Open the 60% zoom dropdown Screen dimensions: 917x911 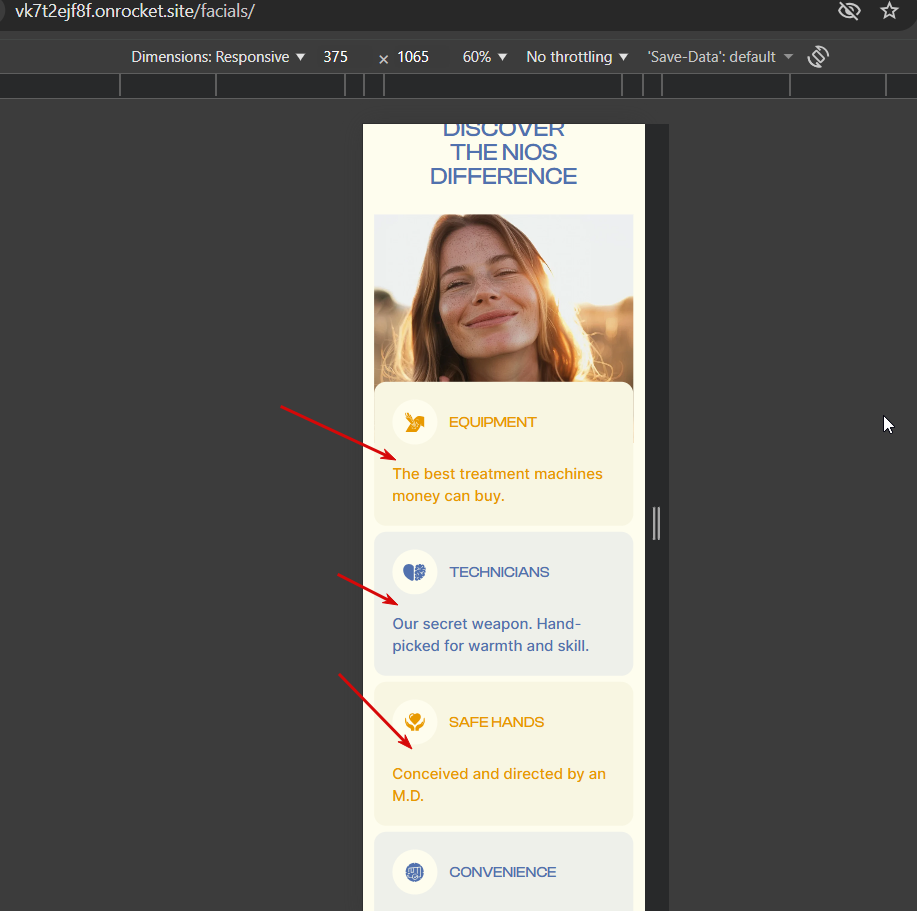(484, 57)
